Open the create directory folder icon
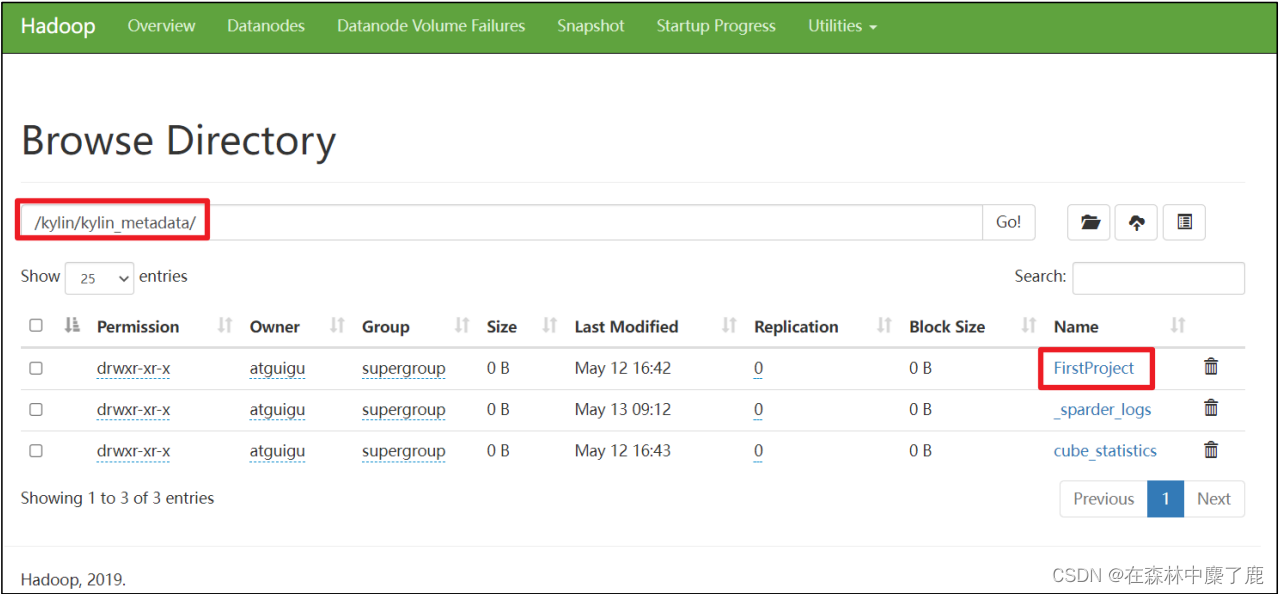This screenshot has height=594, width=1279. [x=1089, y=222]
